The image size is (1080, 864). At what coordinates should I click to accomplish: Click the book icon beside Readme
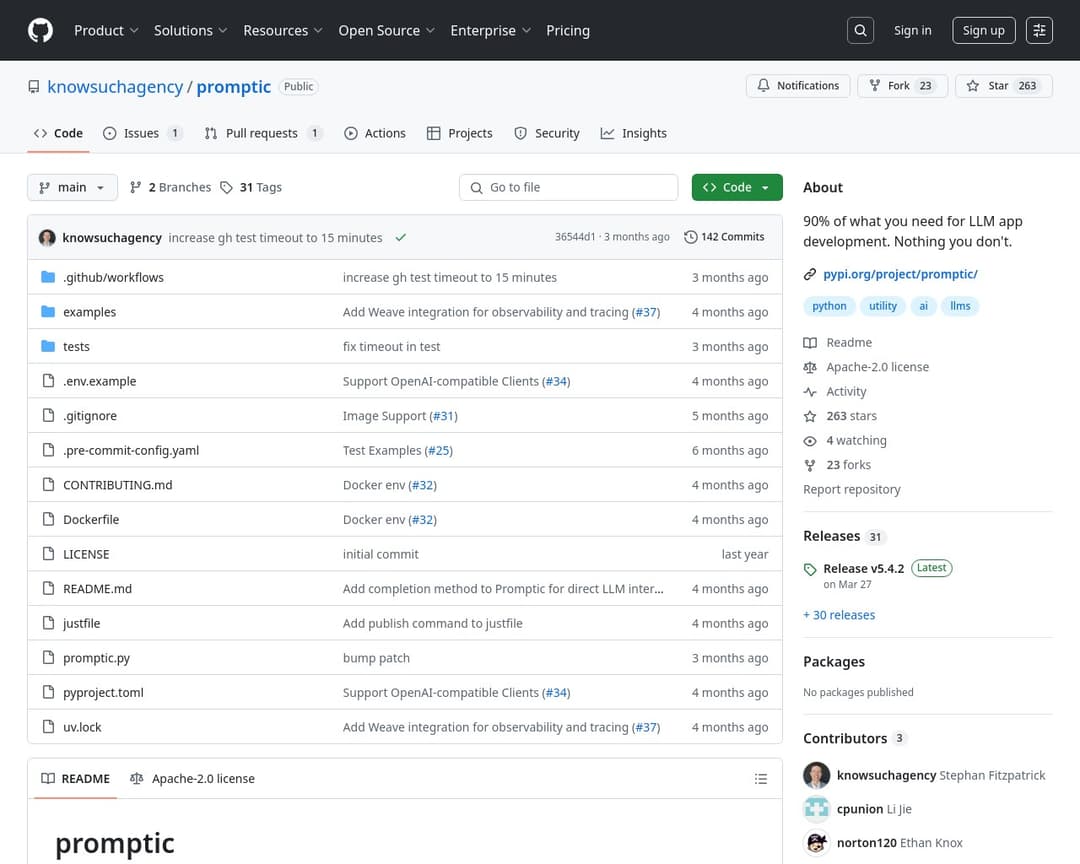tap(810, 342)
